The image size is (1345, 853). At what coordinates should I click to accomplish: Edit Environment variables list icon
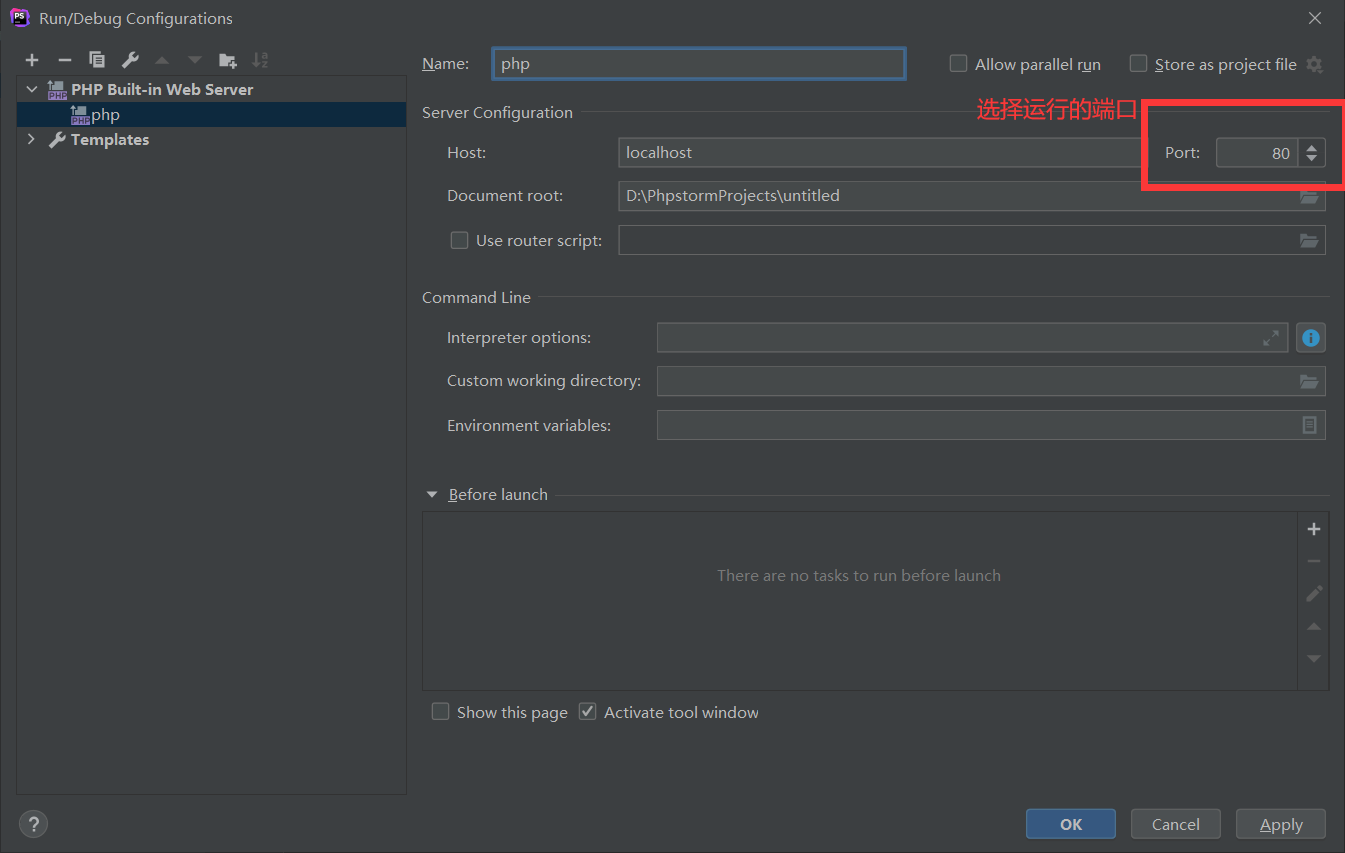[x=1309, y=425]
